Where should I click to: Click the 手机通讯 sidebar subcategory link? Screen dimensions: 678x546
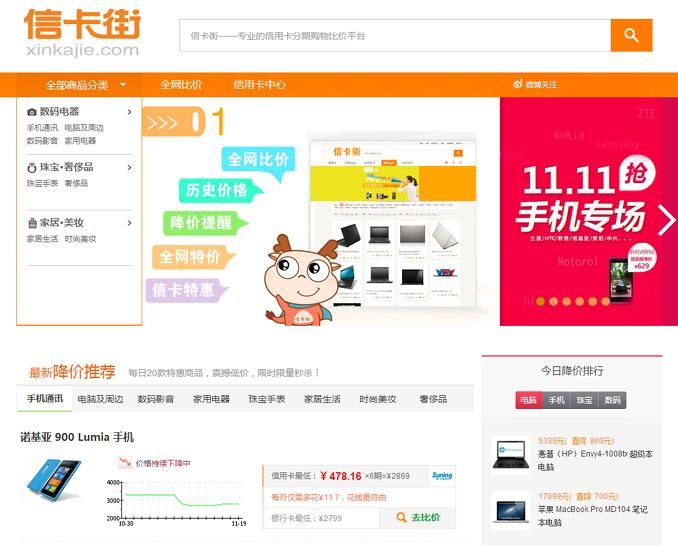pyautogui.click(x=42, y=128)
